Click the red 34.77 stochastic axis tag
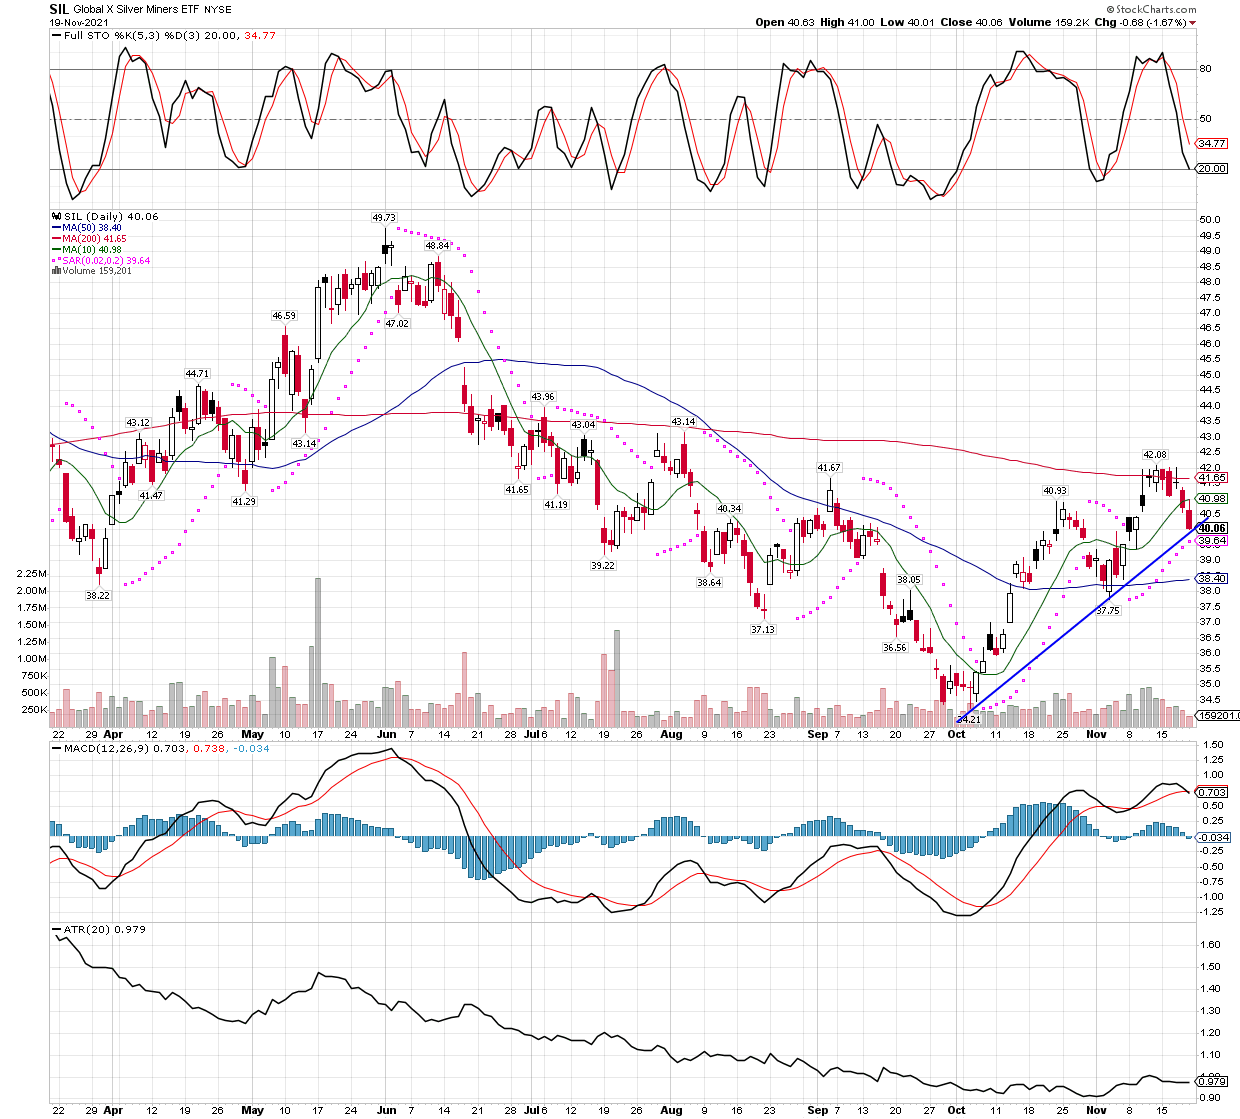Viewport: 1240px width, 1119px height. click(x=1212, y=144)
